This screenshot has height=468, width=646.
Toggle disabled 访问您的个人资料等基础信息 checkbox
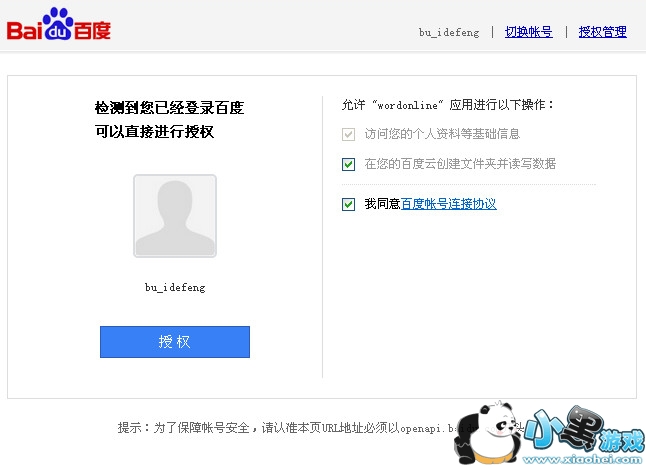[x=349, y=134]
